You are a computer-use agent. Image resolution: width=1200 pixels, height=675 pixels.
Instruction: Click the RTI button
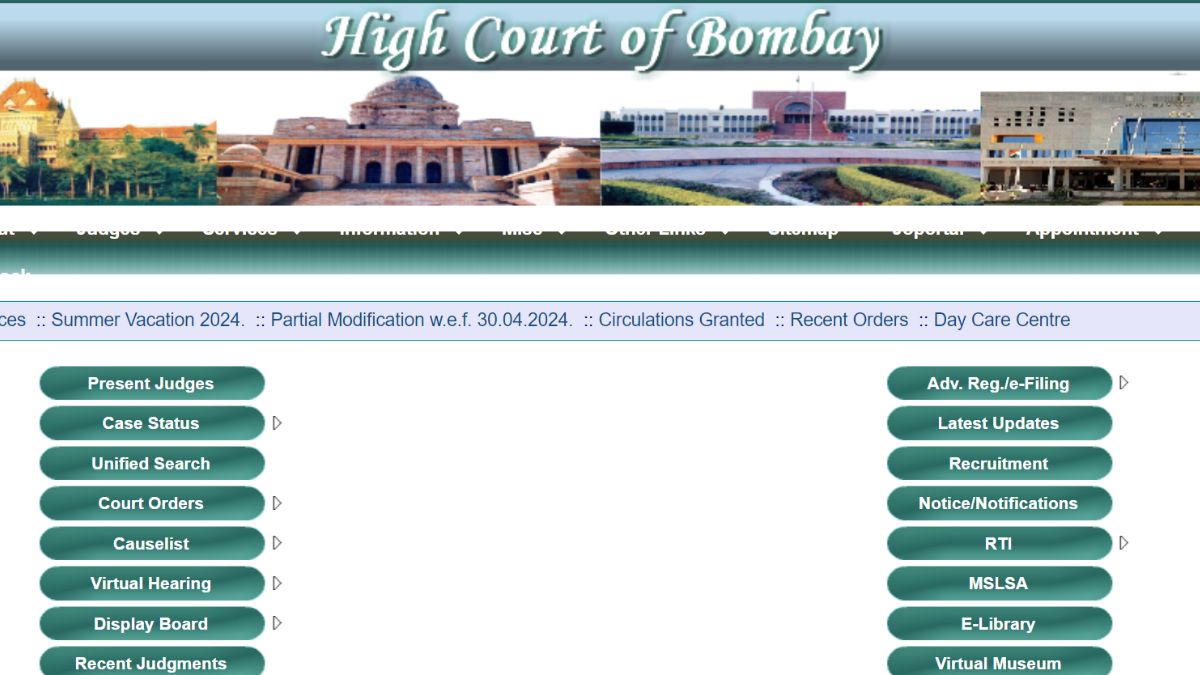(x=999, y=543)
